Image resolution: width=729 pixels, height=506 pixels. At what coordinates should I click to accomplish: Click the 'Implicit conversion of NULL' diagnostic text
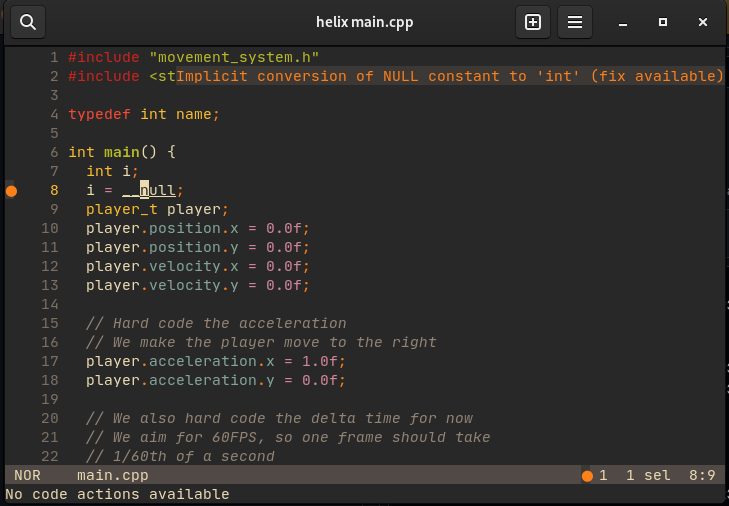(449, 76)
